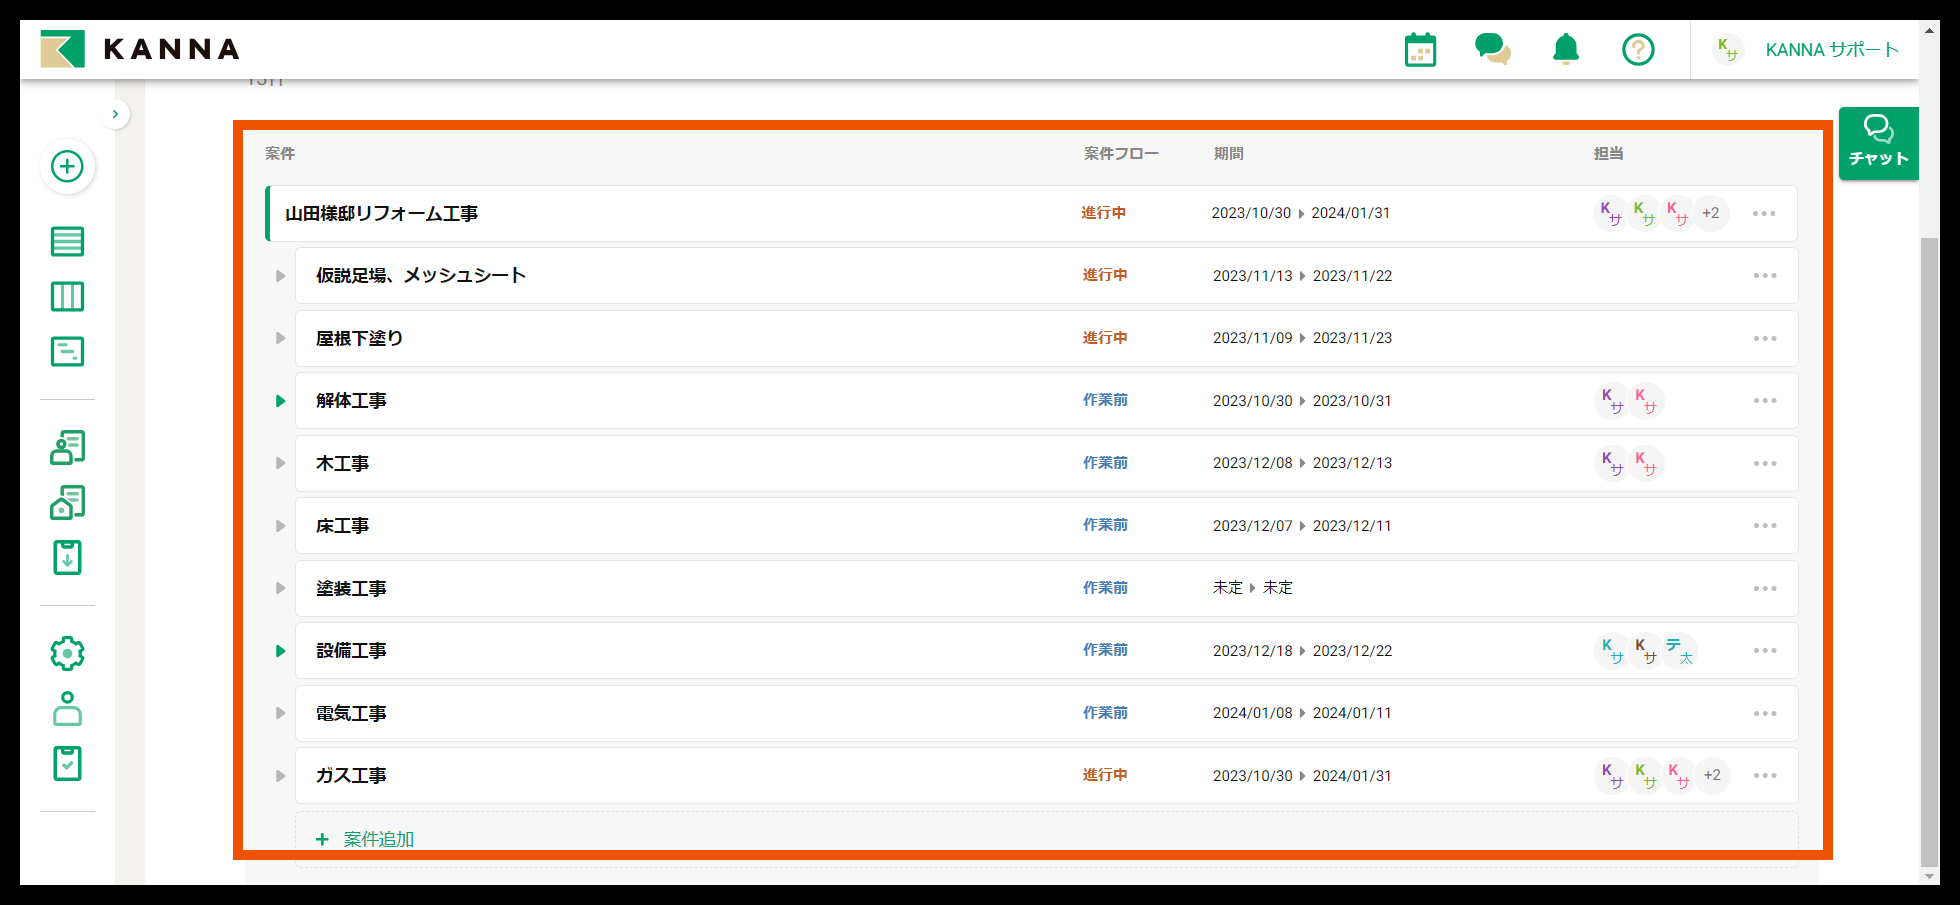Open the clipboard checkmark icon in sidebar

coord(67,764)
